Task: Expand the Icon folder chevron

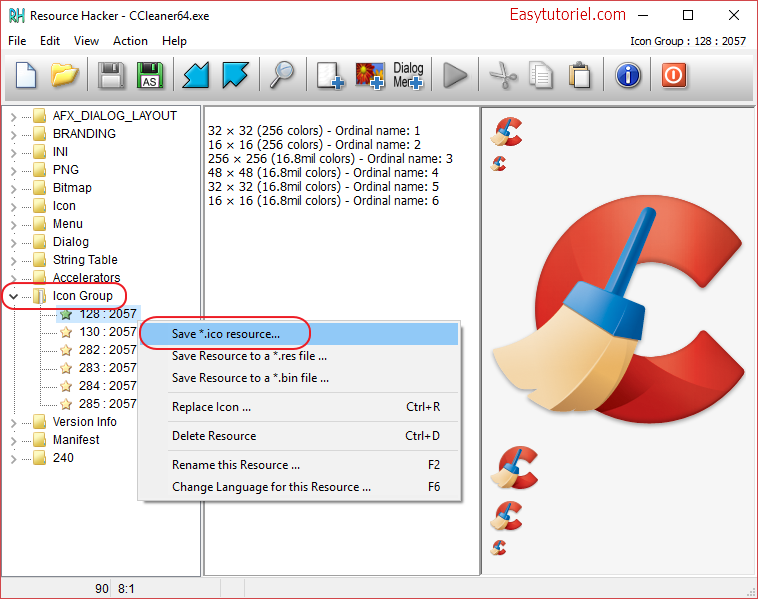Action: [14, 207]
